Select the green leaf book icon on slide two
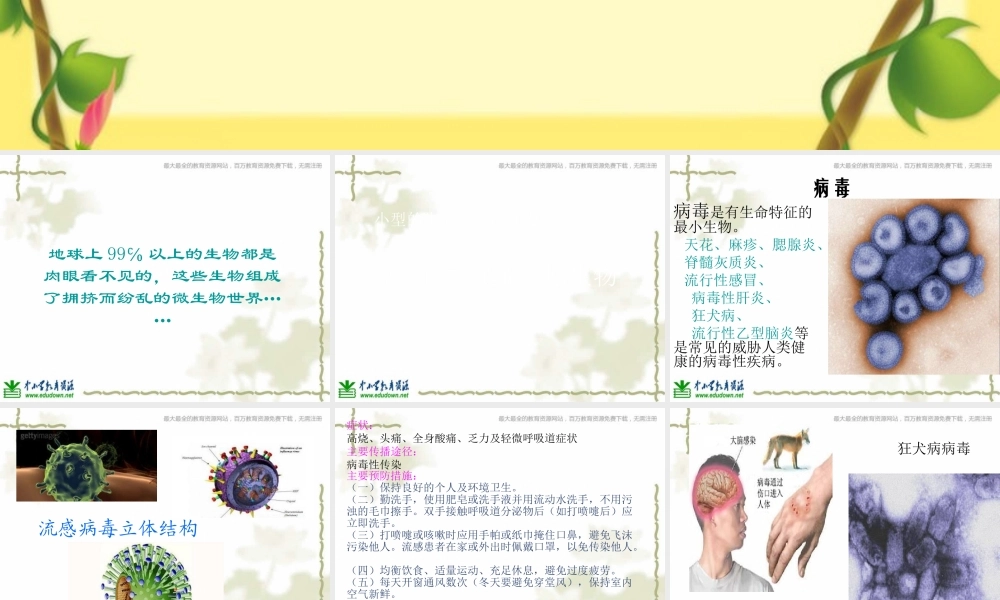The image size is (1000, 600). click(x=350, y=386)
